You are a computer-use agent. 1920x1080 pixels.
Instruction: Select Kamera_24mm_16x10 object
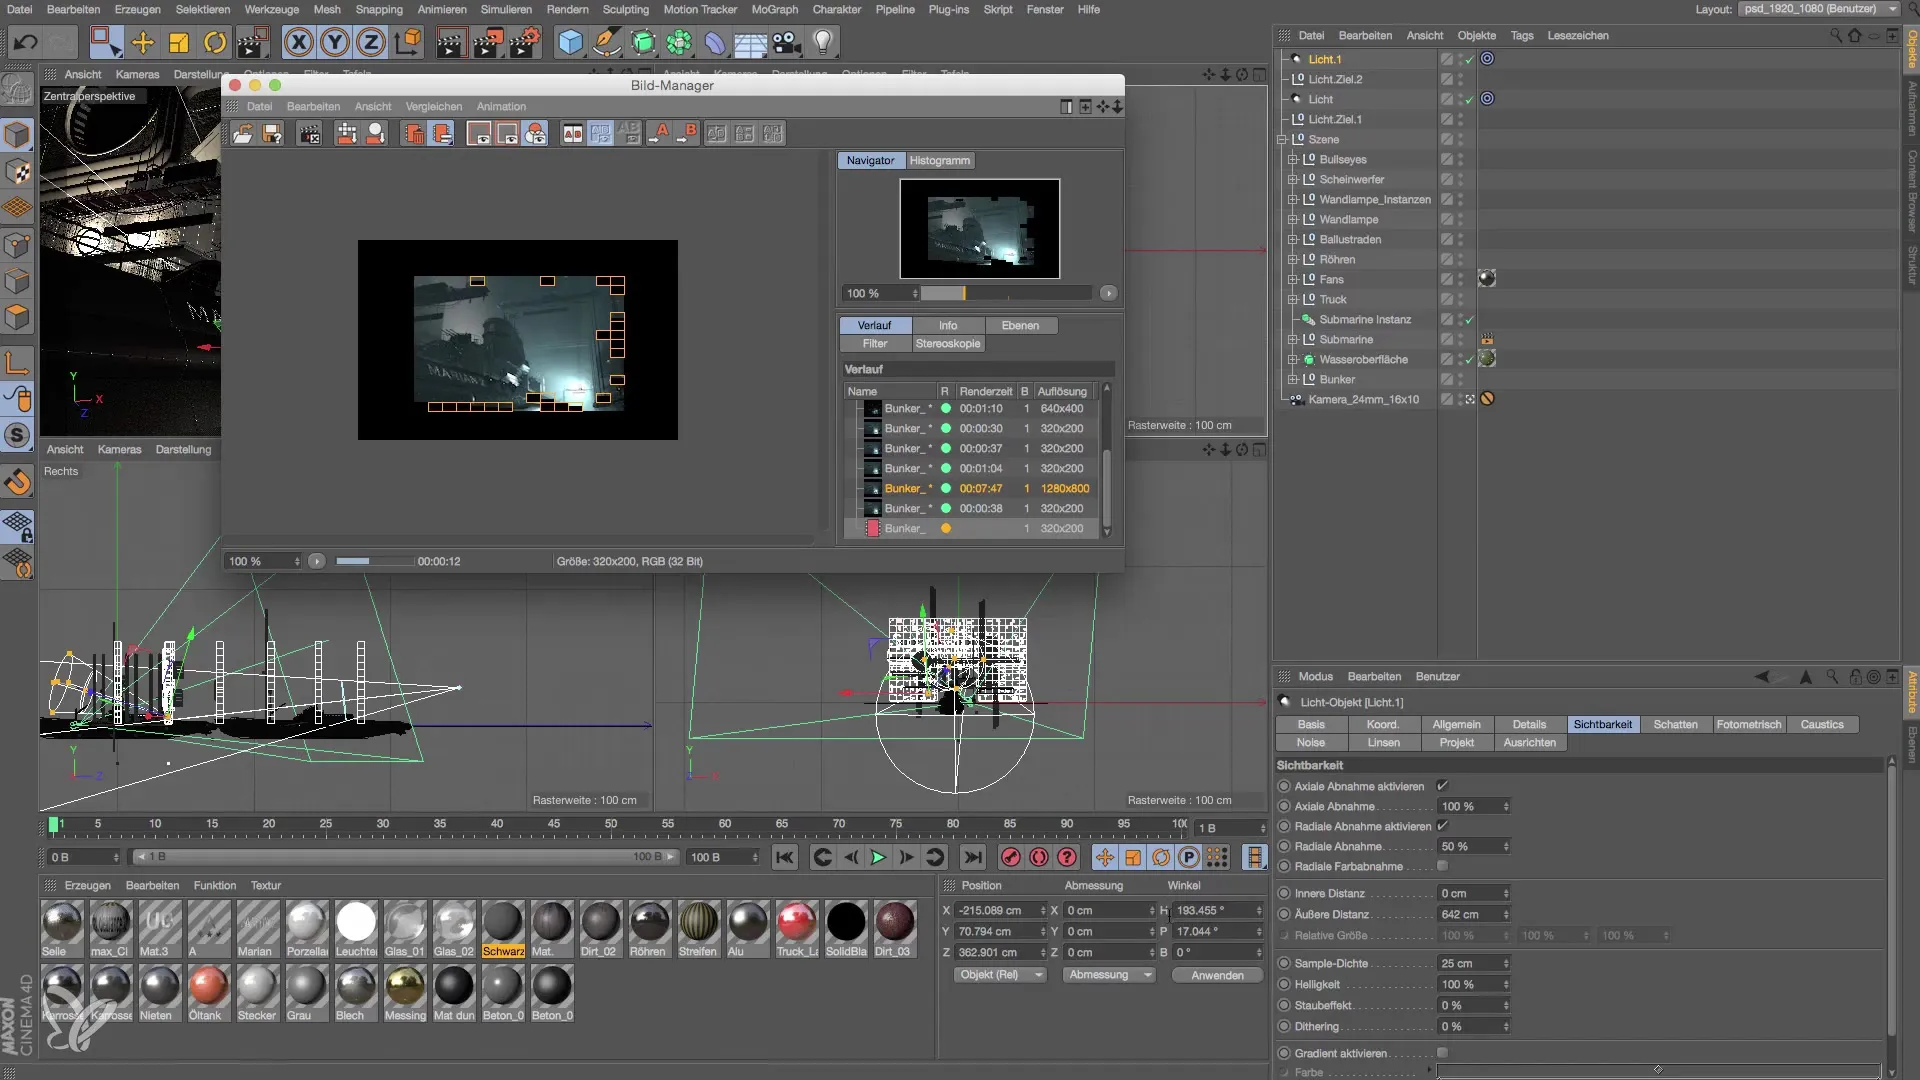(x=1363, y=399)
